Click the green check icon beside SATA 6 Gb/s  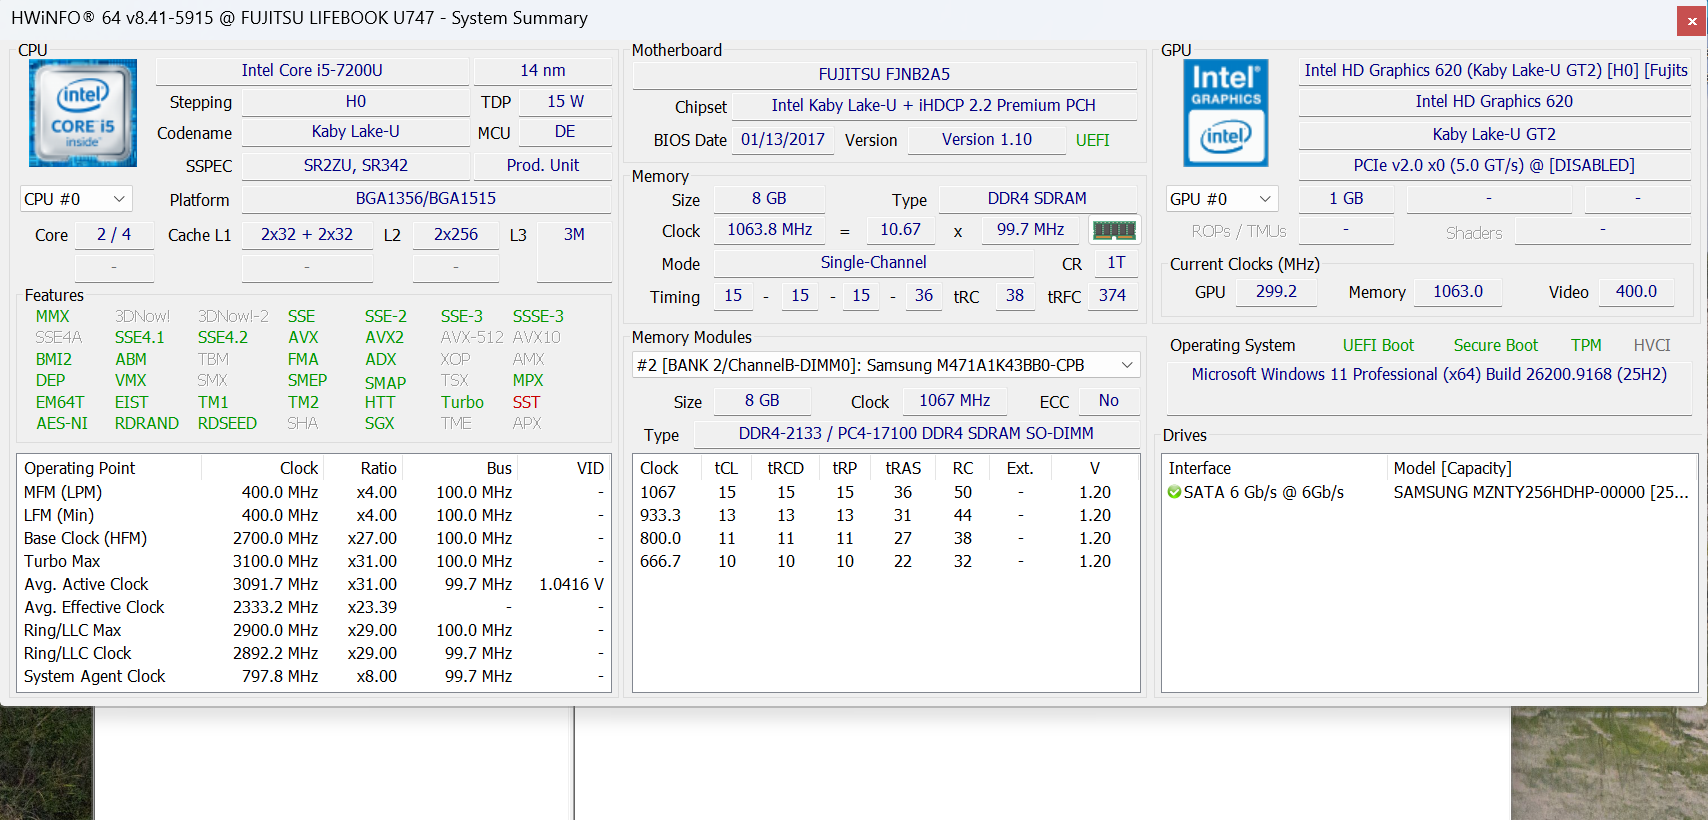coord(1175,492)
